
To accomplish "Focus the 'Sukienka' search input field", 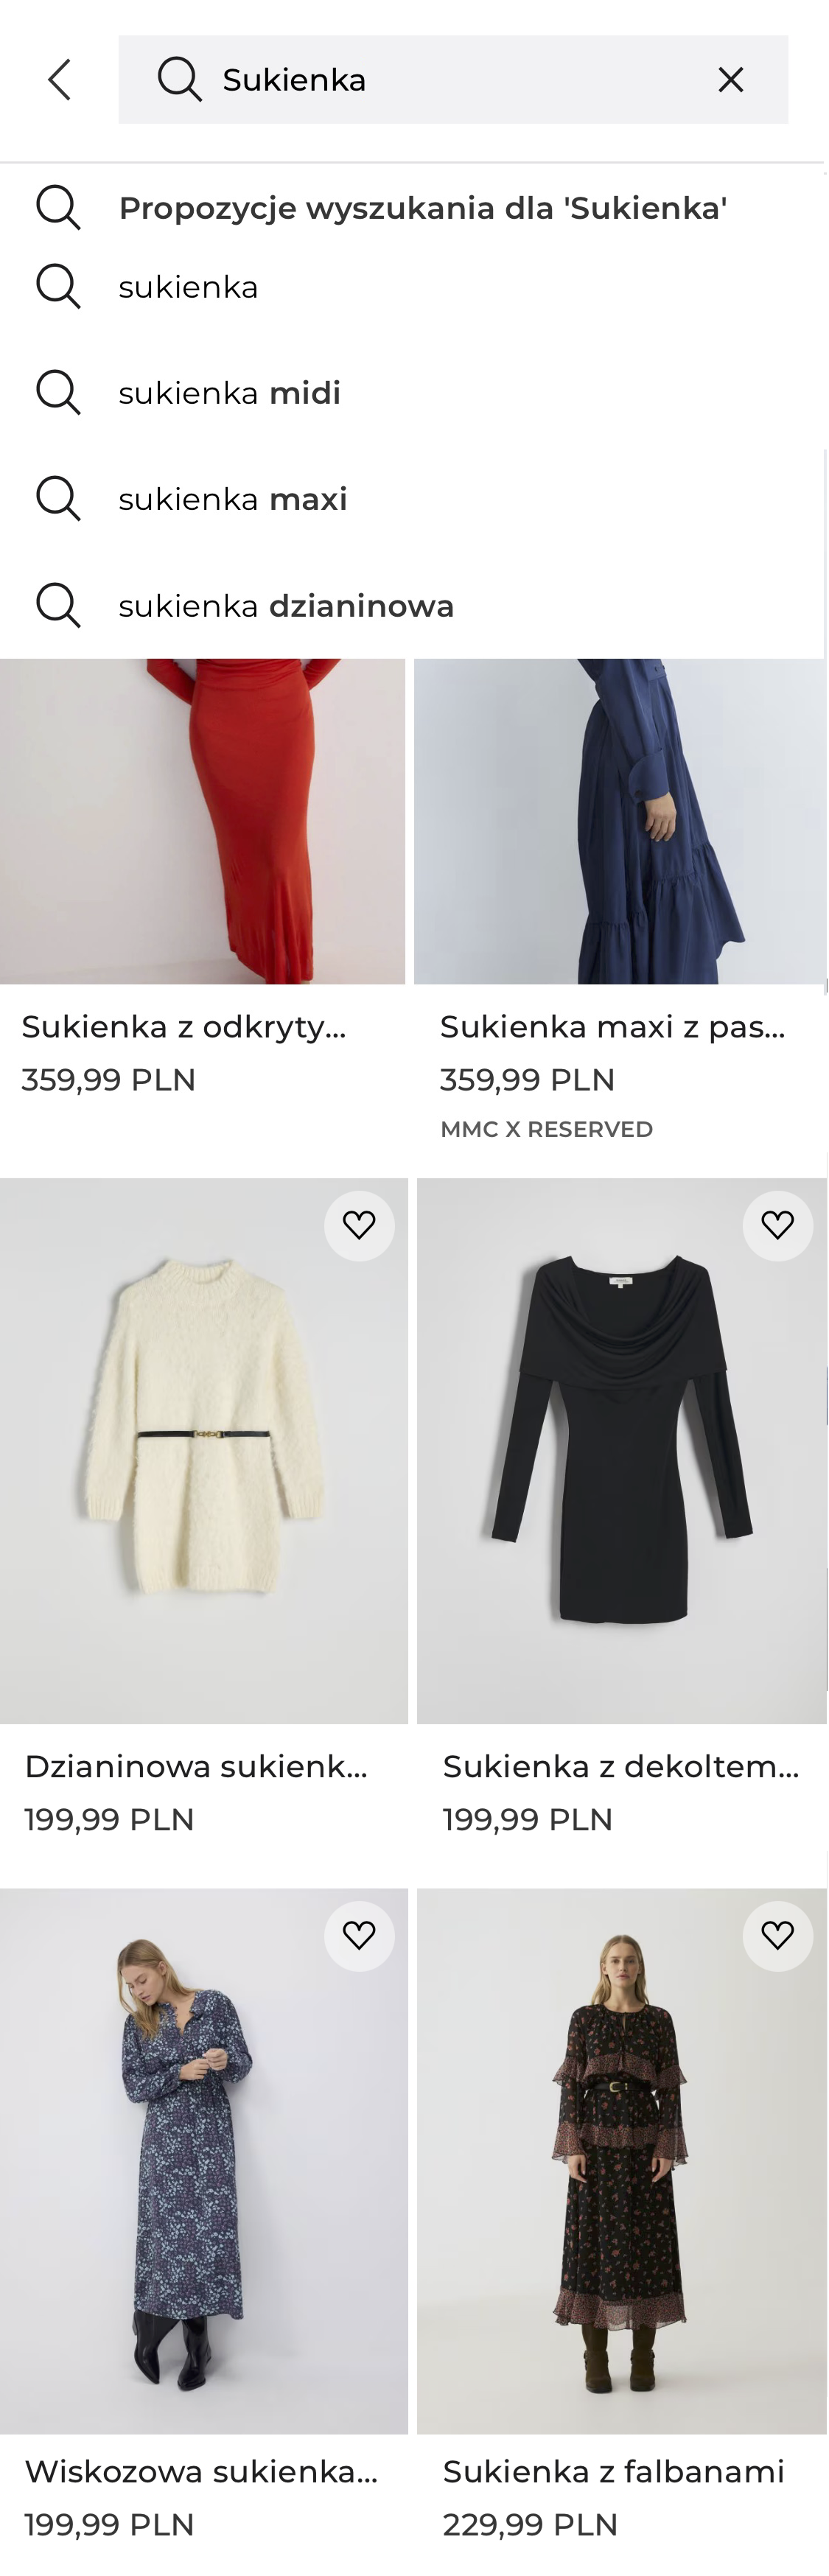I will pyautogui.click(x=440, y=80).
